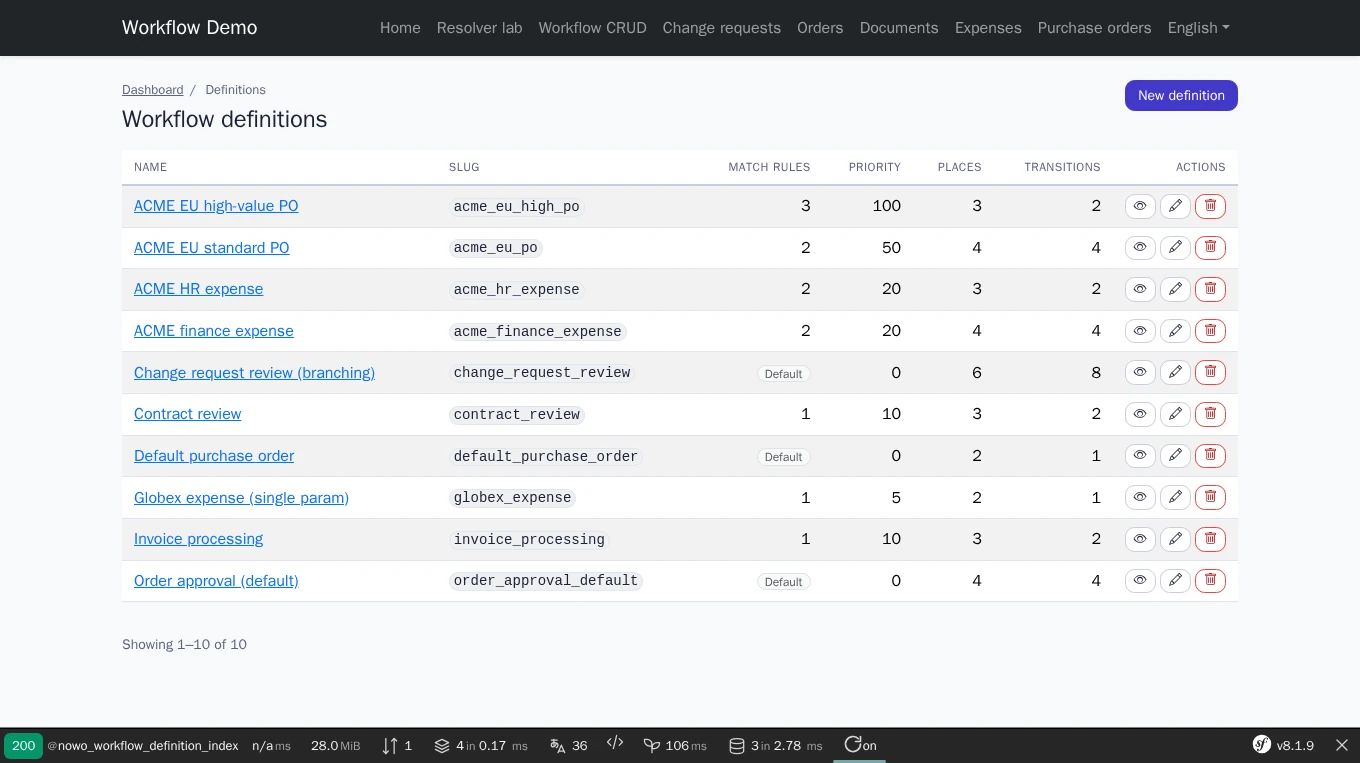The image size is (1360, 763).
Task: Open translation panel showing 36 messages
Action: [x=568, y=745]
